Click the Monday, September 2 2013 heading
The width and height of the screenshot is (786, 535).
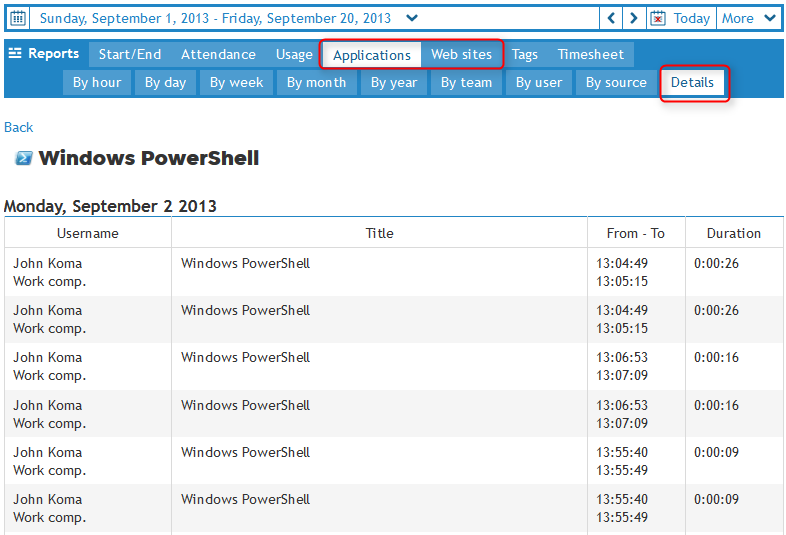pos(110,206)
